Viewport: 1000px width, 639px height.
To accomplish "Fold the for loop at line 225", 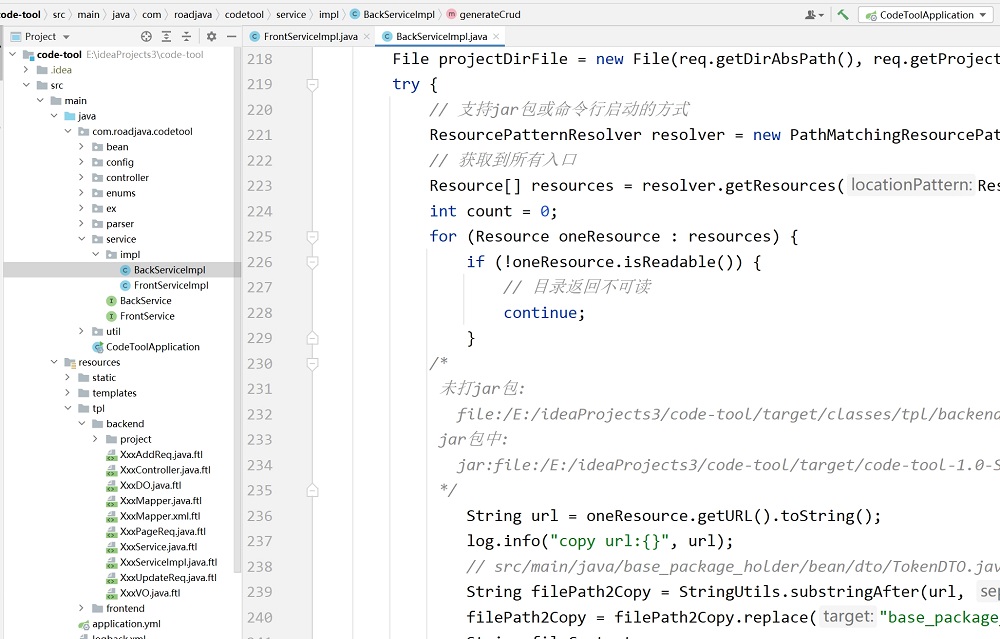I will coord(312,237).
